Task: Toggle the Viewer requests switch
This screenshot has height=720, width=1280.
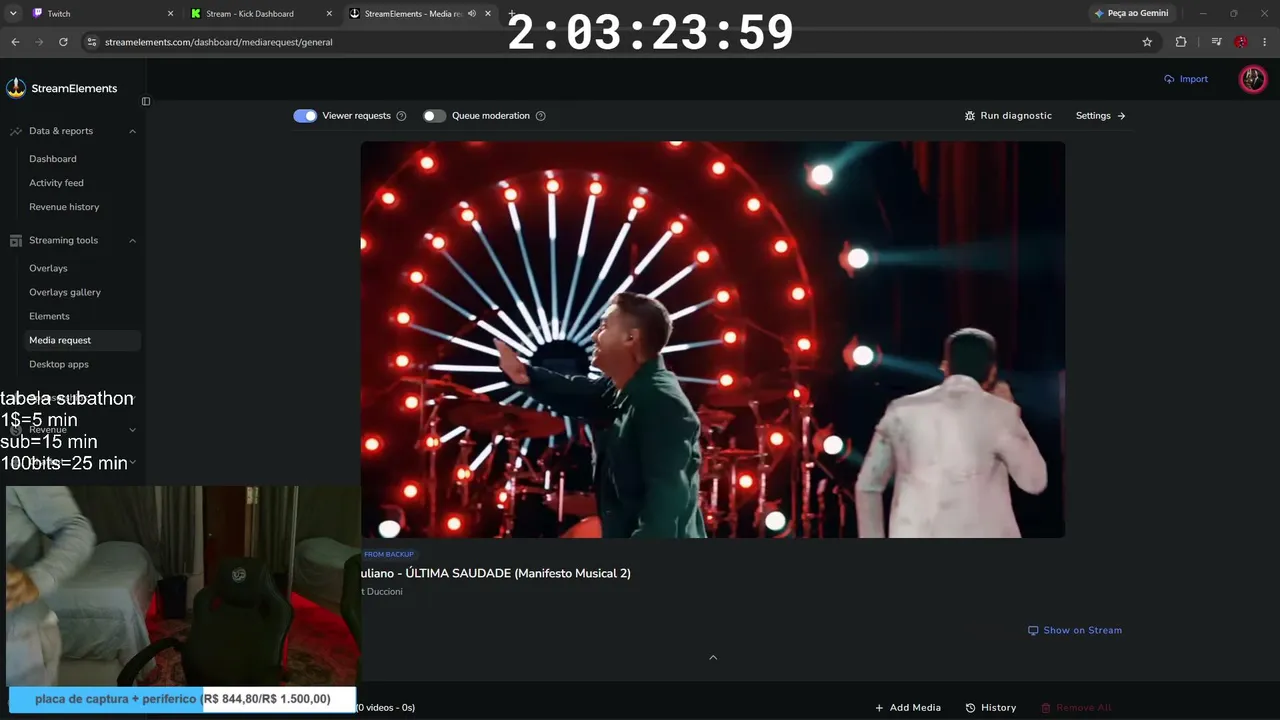Action: 305,116
